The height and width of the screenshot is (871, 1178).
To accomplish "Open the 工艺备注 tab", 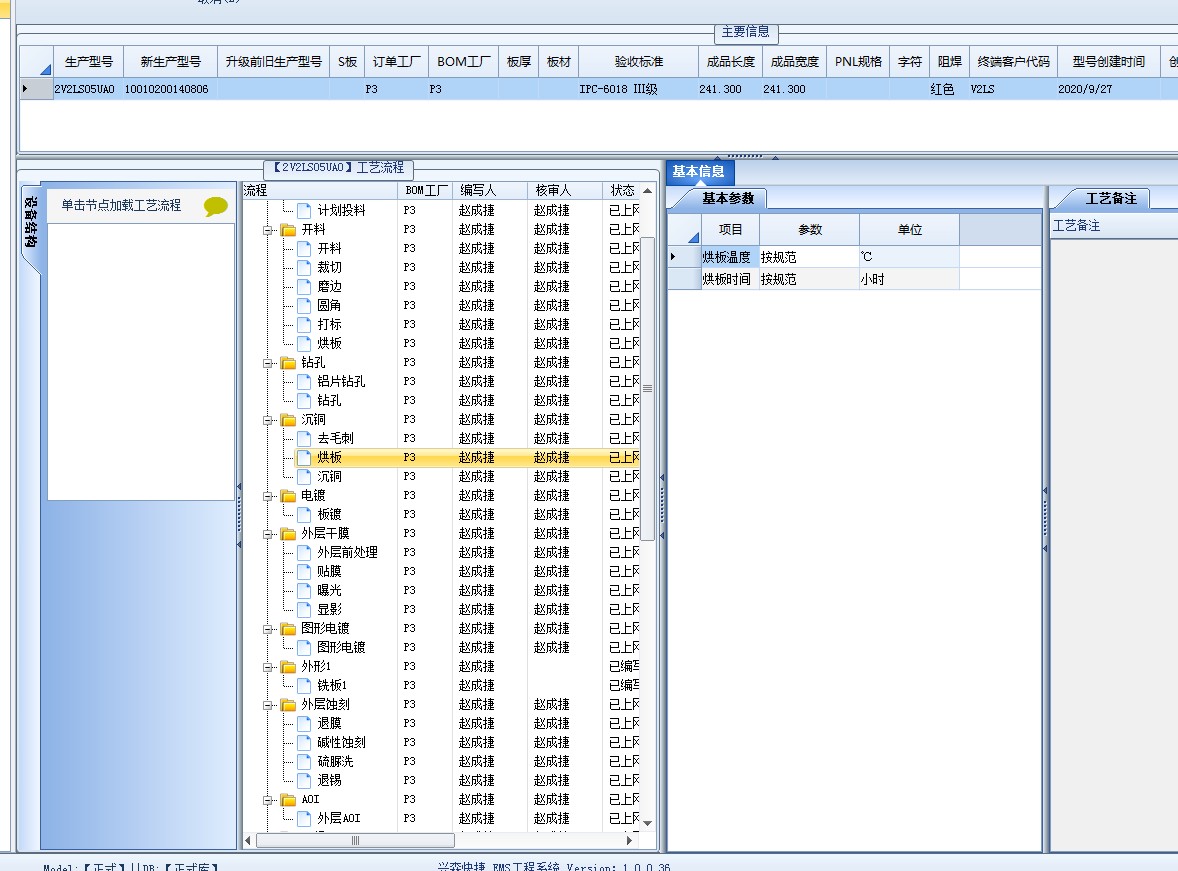I will click(x=1110, y=198).
